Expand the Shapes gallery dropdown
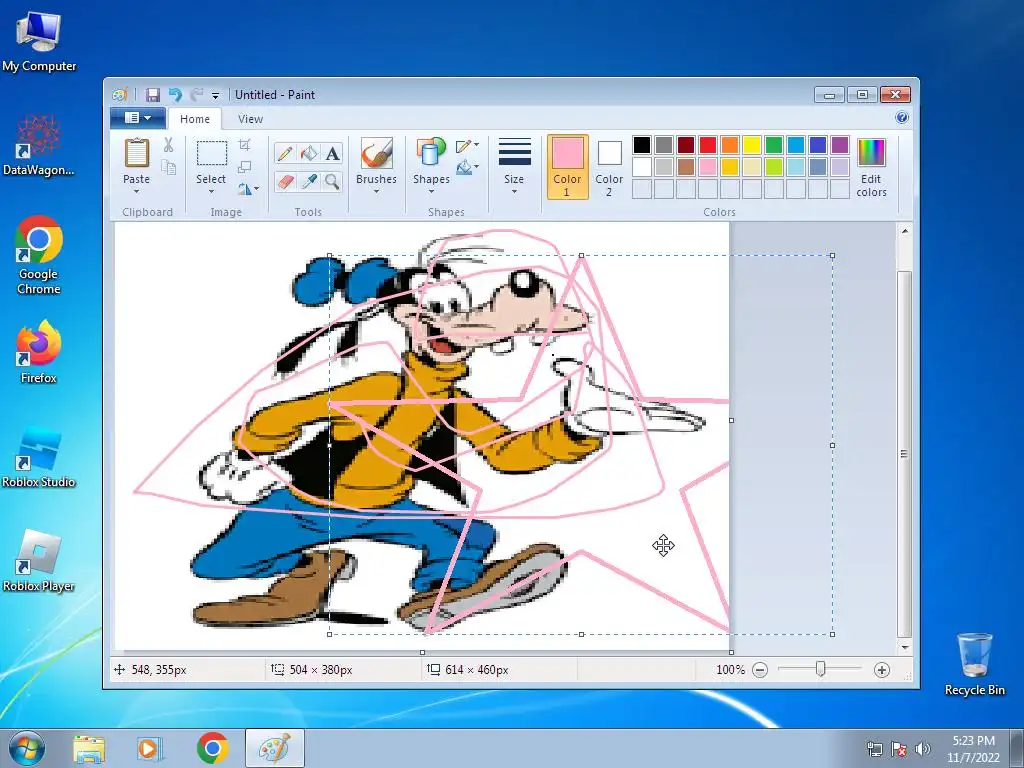 point(431,192)
